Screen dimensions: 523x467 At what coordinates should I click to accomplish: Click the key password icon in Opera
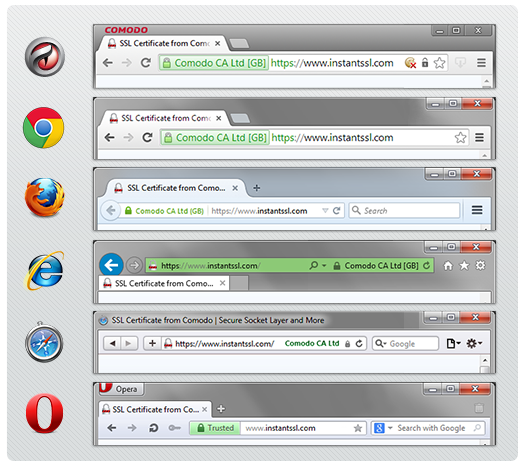174,428
